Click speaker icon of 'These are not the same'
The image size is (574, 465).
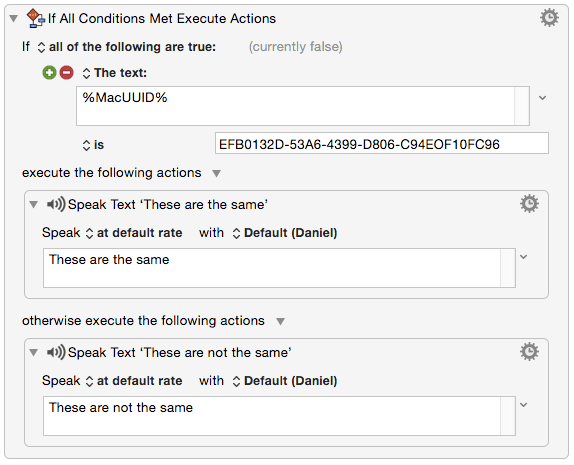coord(56,352)
